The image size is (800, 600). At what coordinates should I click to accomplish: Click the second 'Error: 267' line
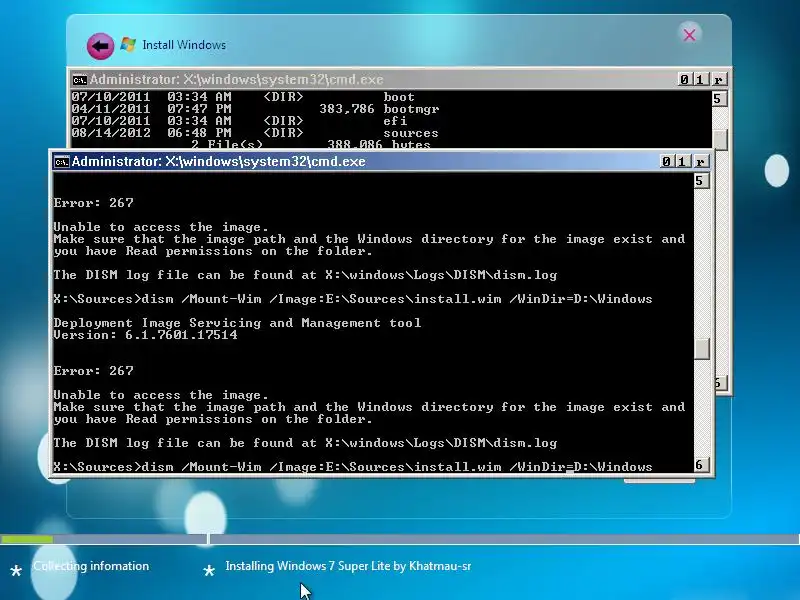point(93,370)
